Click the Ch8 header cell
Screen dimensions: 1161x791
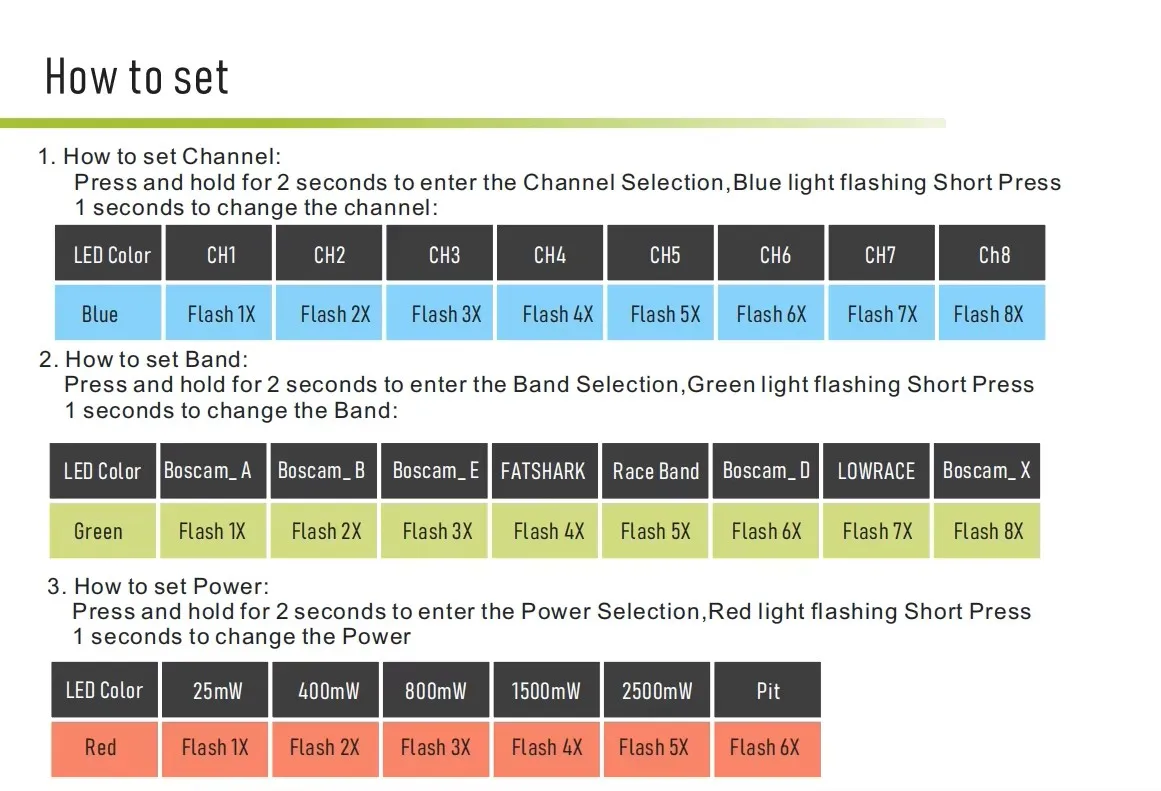[x=992, y=253]
